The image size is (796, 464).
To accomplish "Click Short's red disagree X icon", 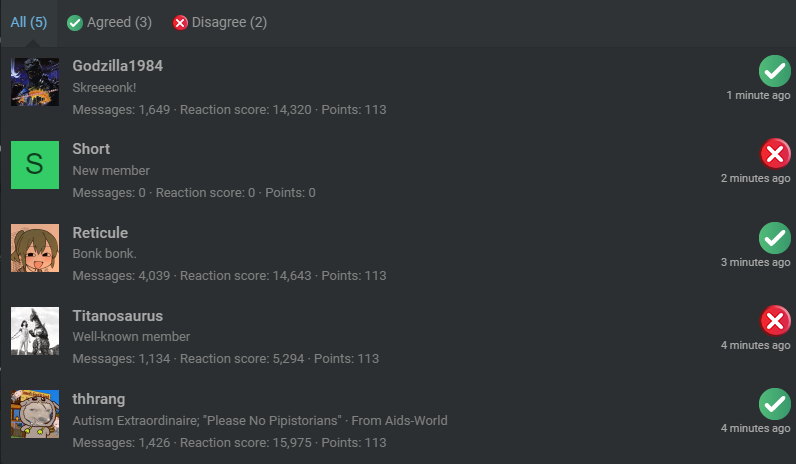I will tap(775, 154).
